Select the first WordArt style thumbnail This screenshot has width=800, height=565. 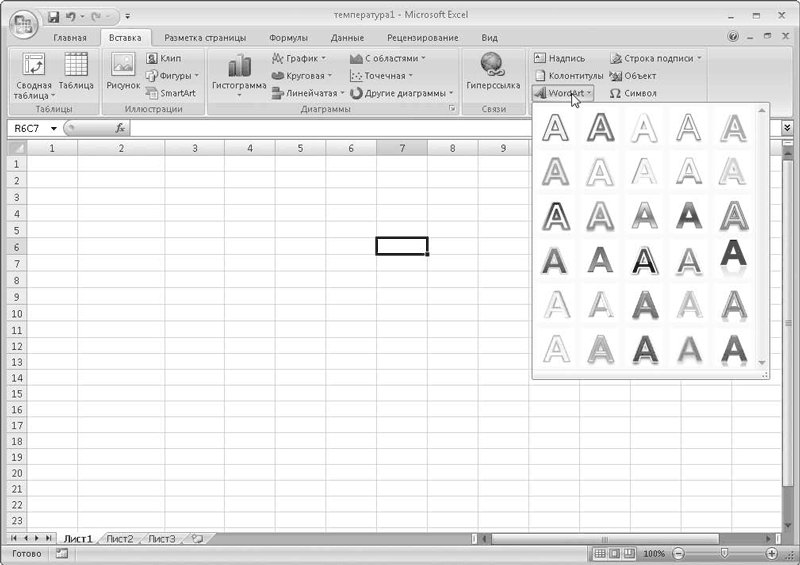[x=555, y=129]
